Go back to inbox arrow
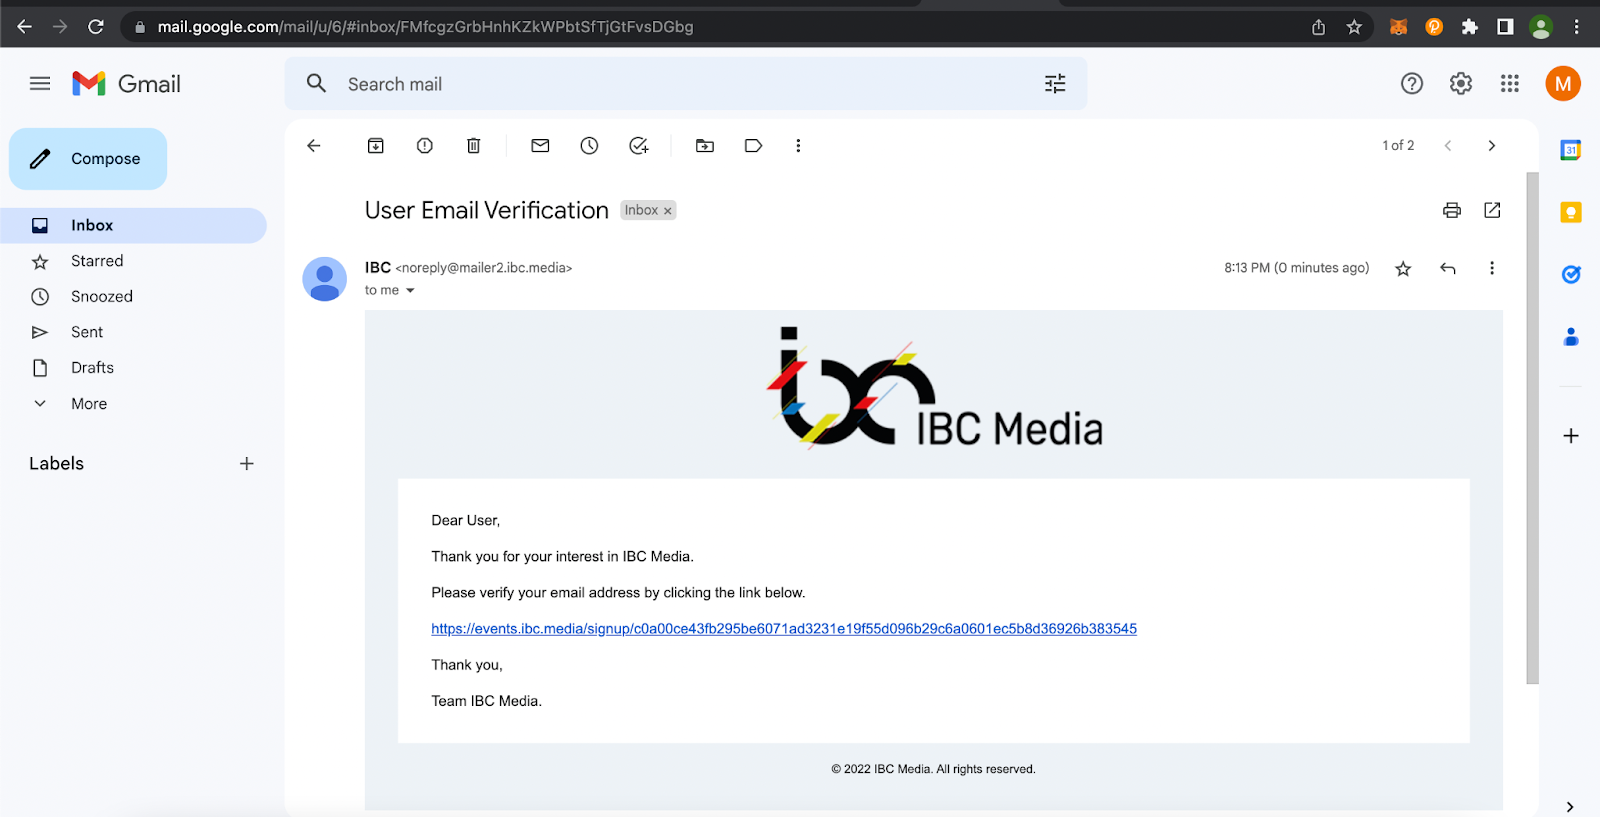This screenshot has width=1600, height=817. 314,146
